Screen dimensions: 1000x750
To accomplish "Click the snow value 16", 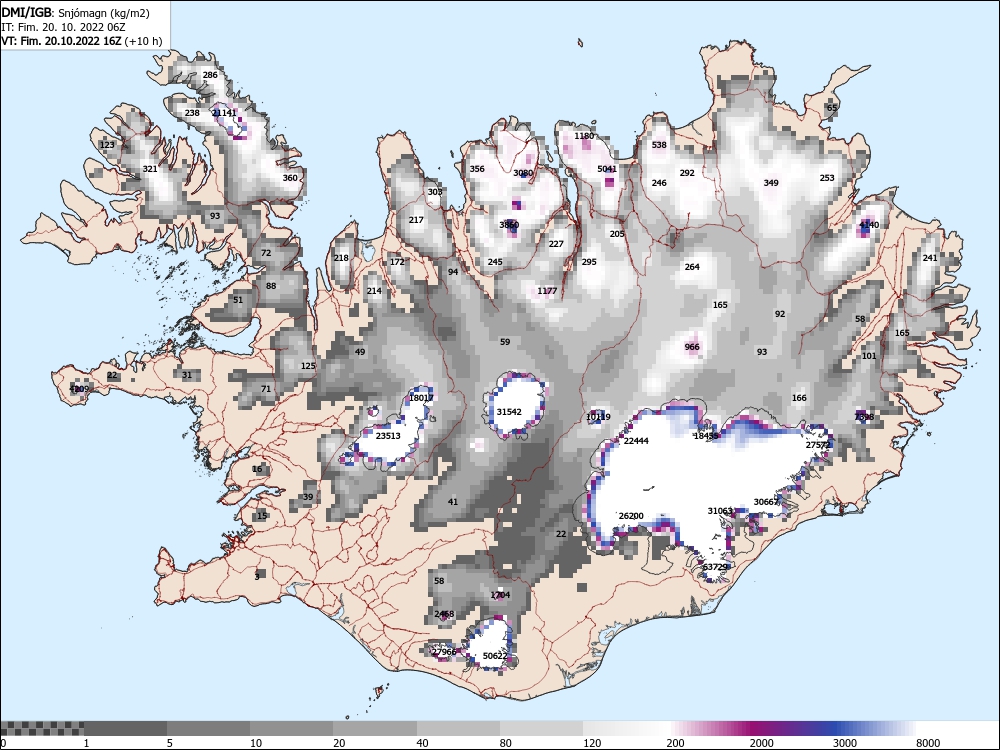I will [x=257, y=469].
